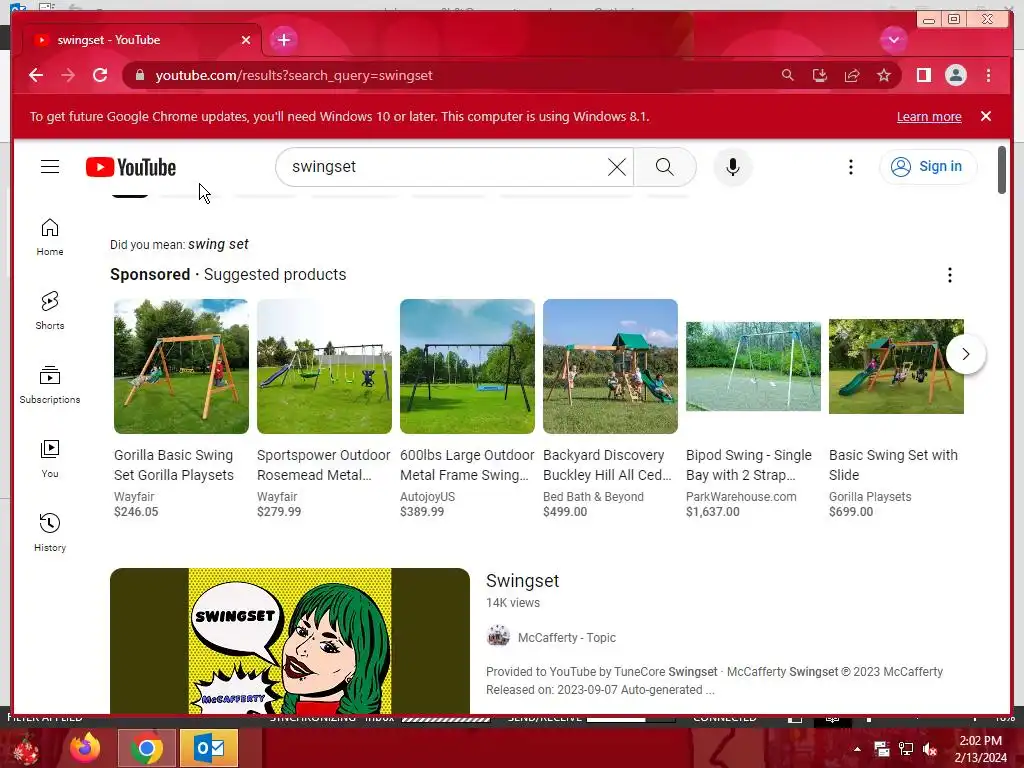Click the page vertical scrollbar thumb
Viewport: 1024px width, 768px height.
coord(1002,170)
